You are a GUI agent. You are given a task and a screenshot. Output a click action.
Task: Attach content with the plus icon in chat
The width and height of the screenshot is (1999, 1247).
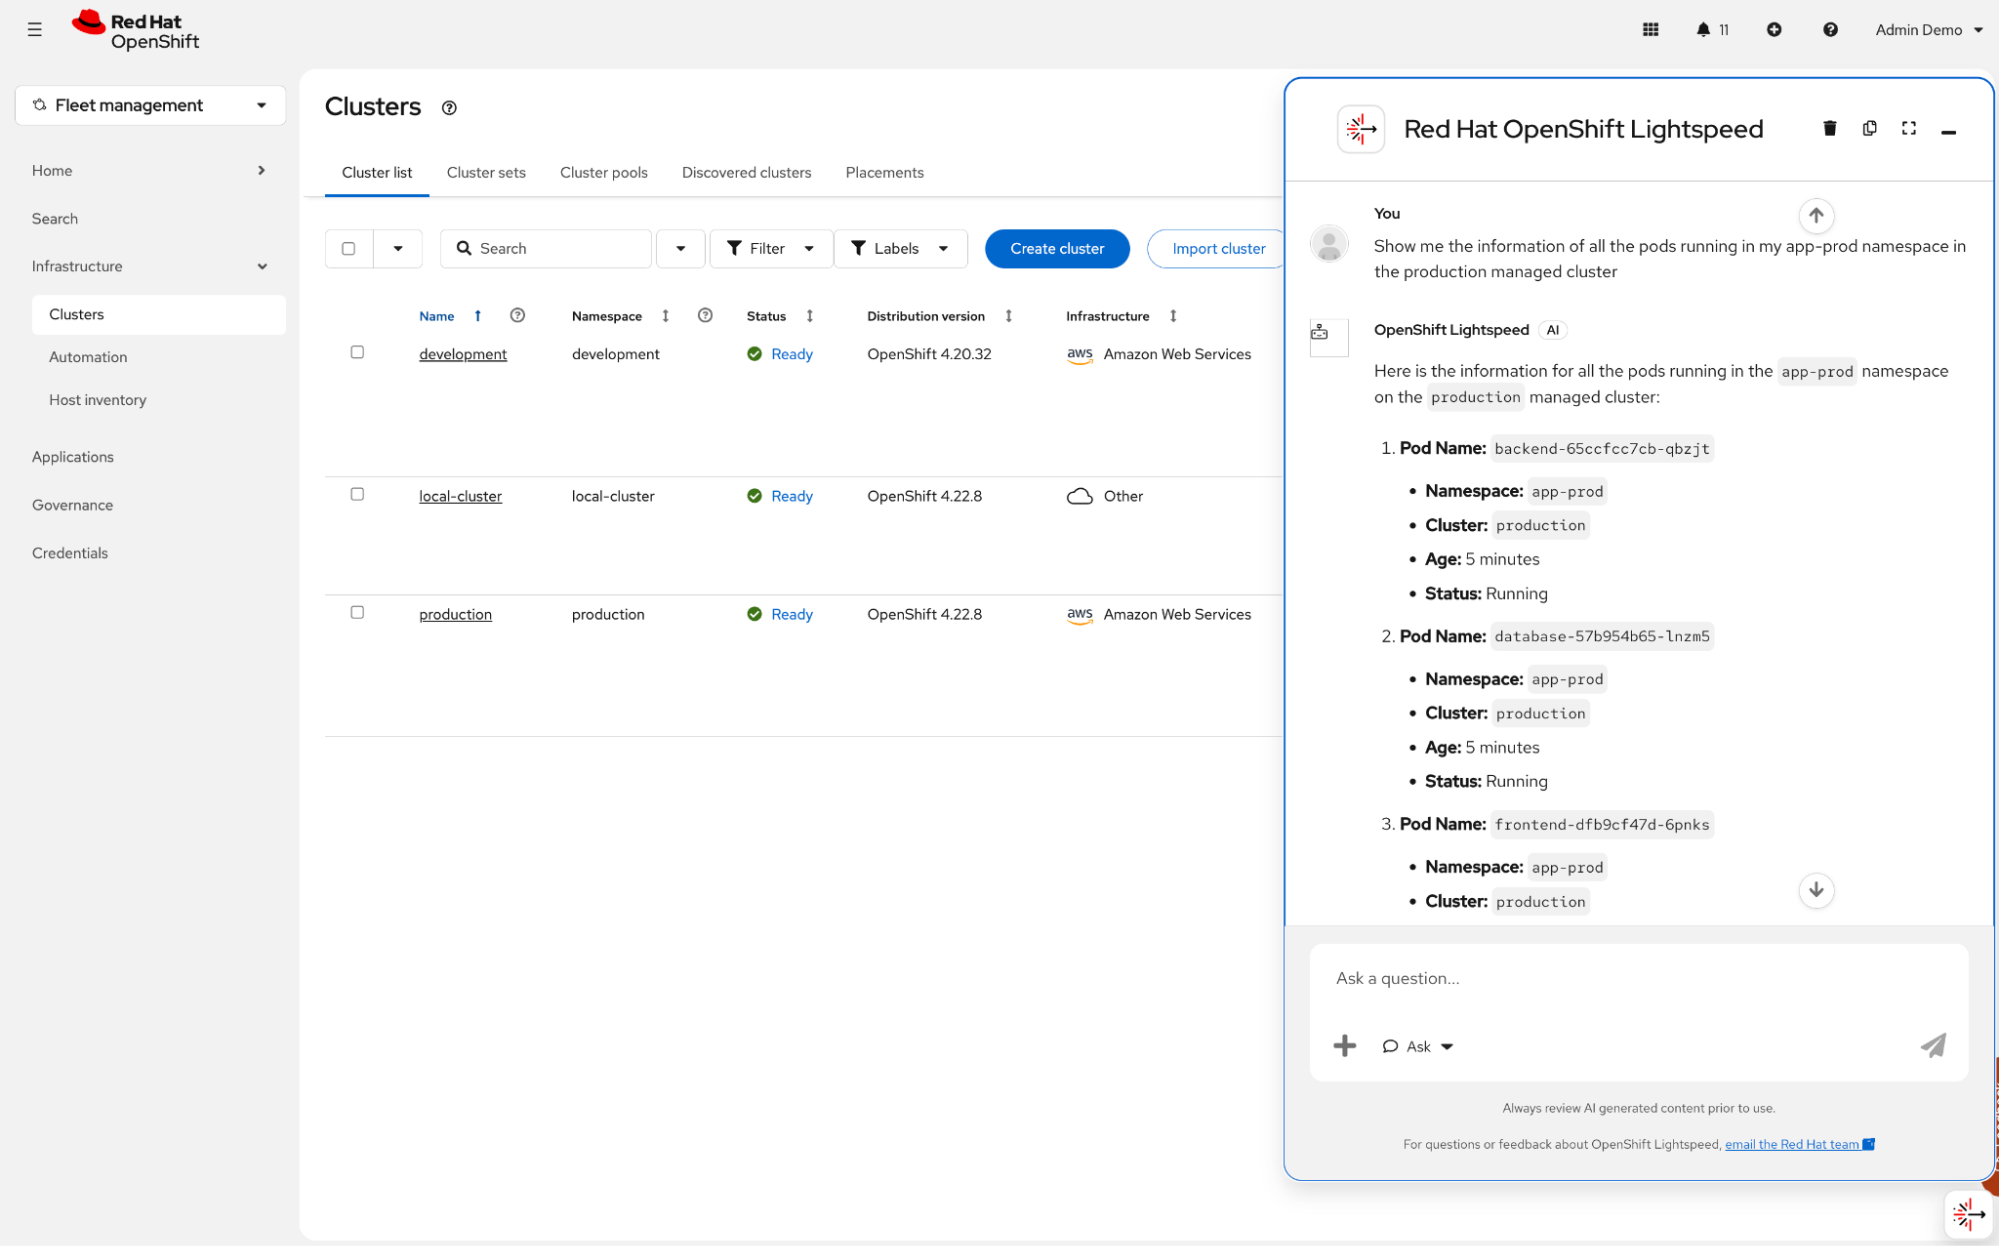1345,1046
